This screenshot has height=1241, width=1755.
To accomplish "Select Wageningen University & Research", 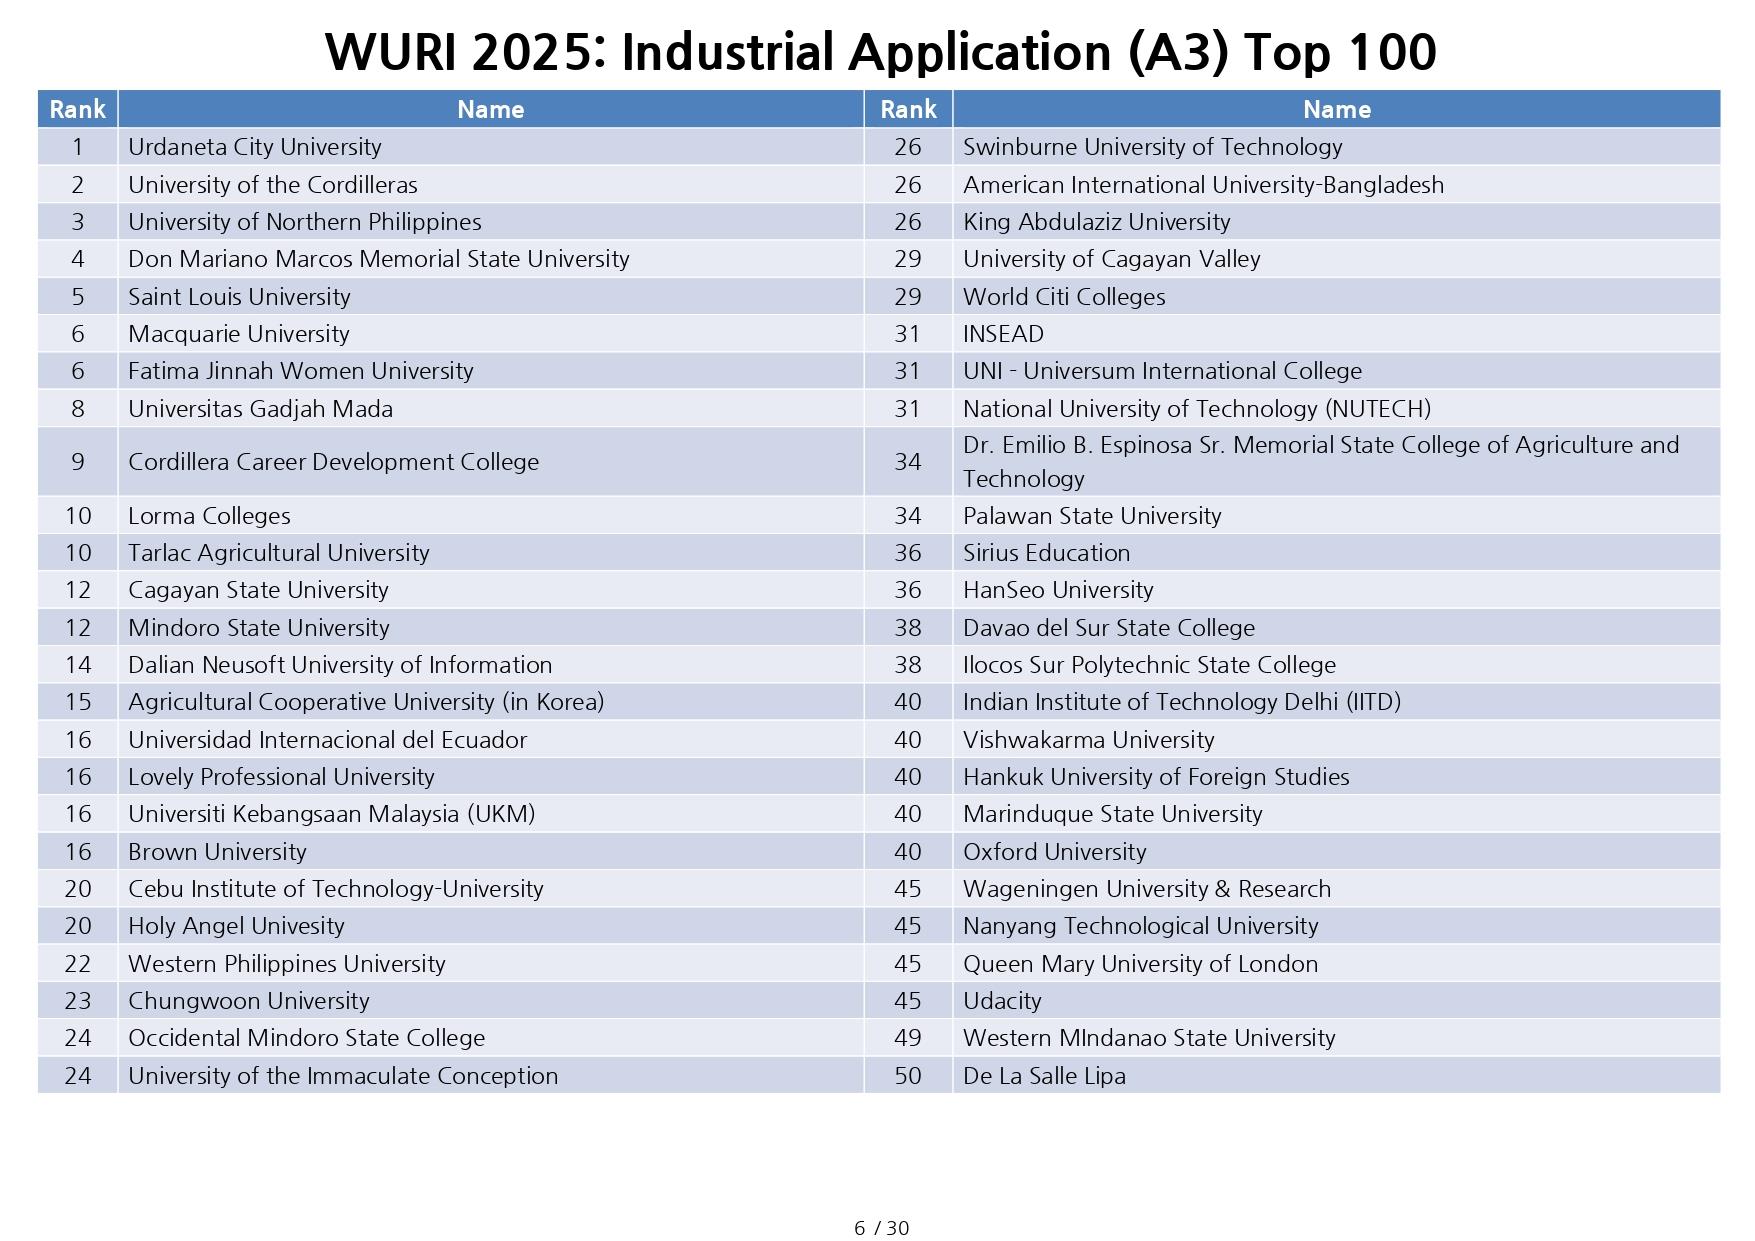I will 1147,889.
